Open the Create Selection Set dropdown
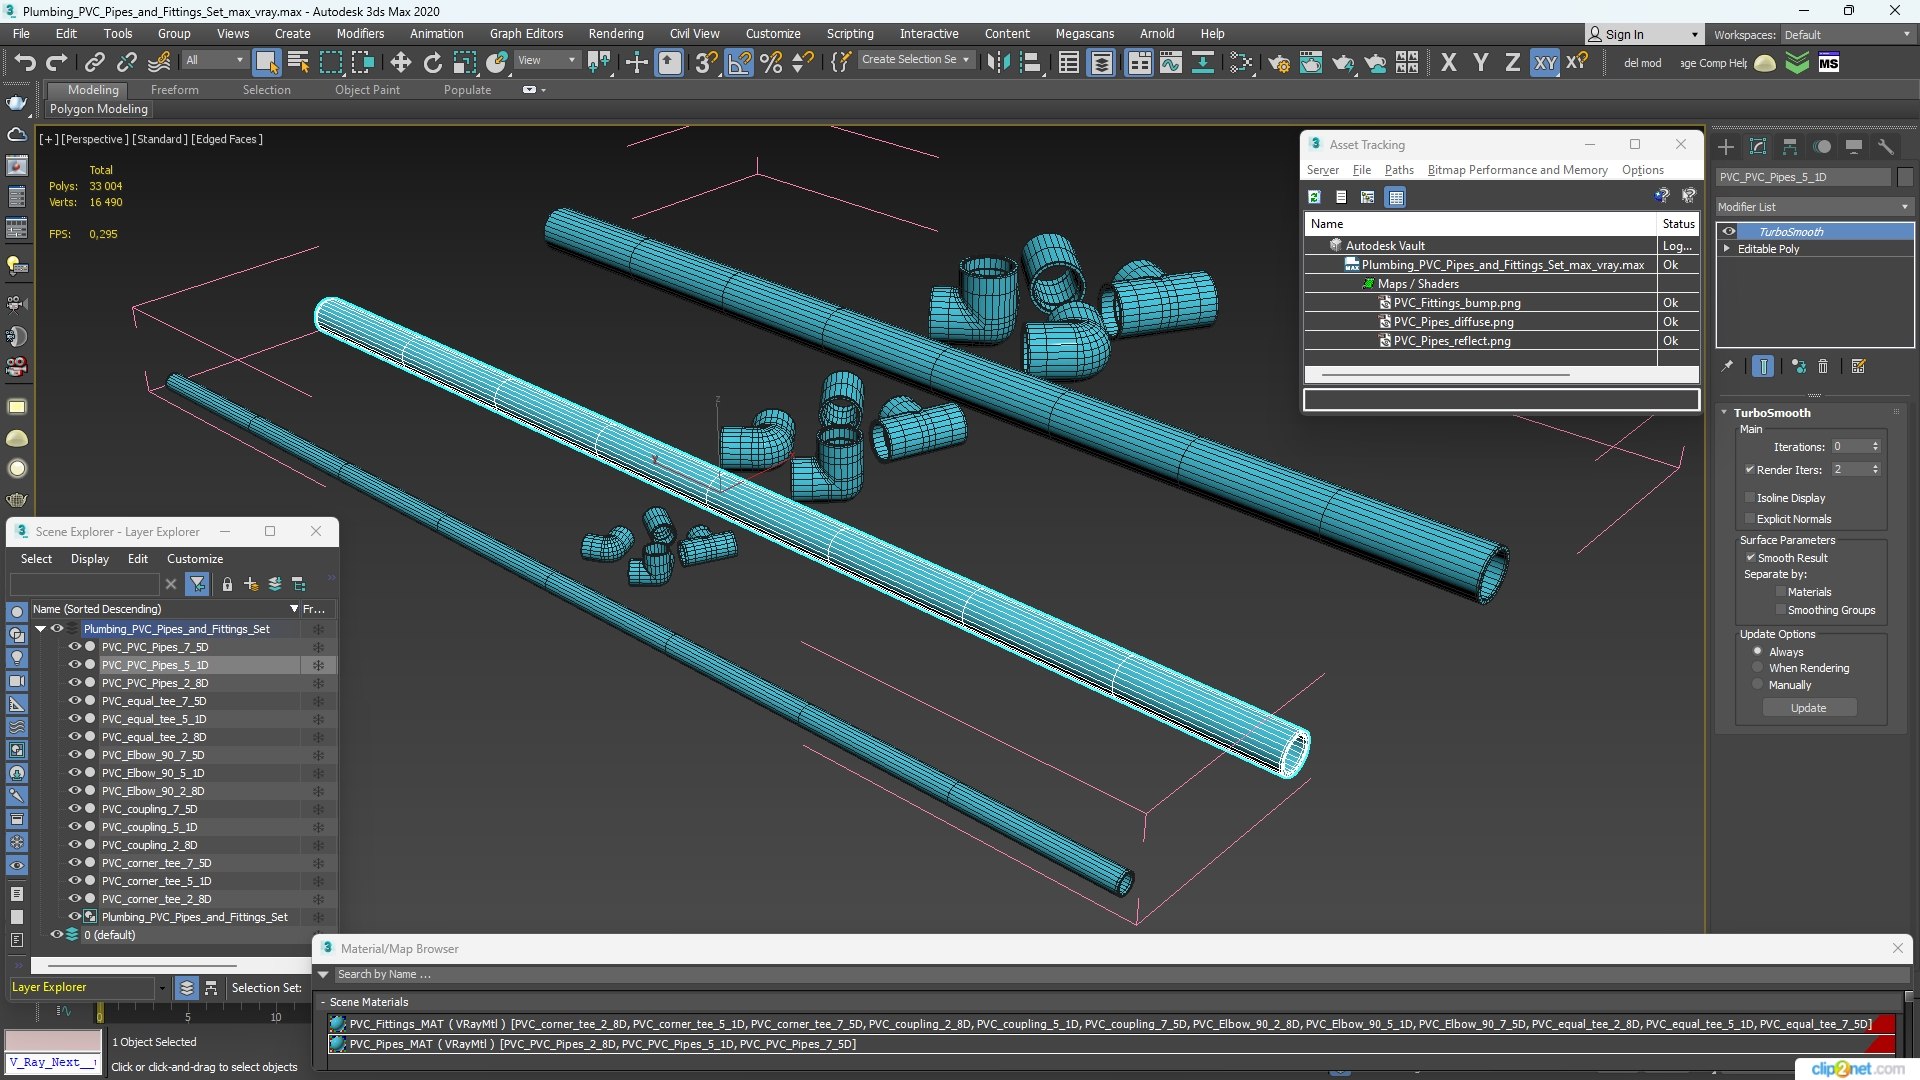1920x1080 pixels. 915,60
